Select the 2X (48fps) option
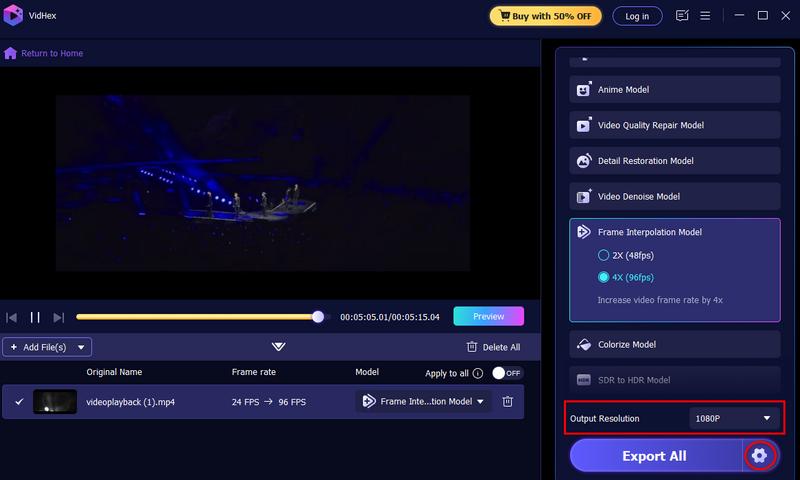Viewport: 800px width, 480px height. [x=604, y=256]
